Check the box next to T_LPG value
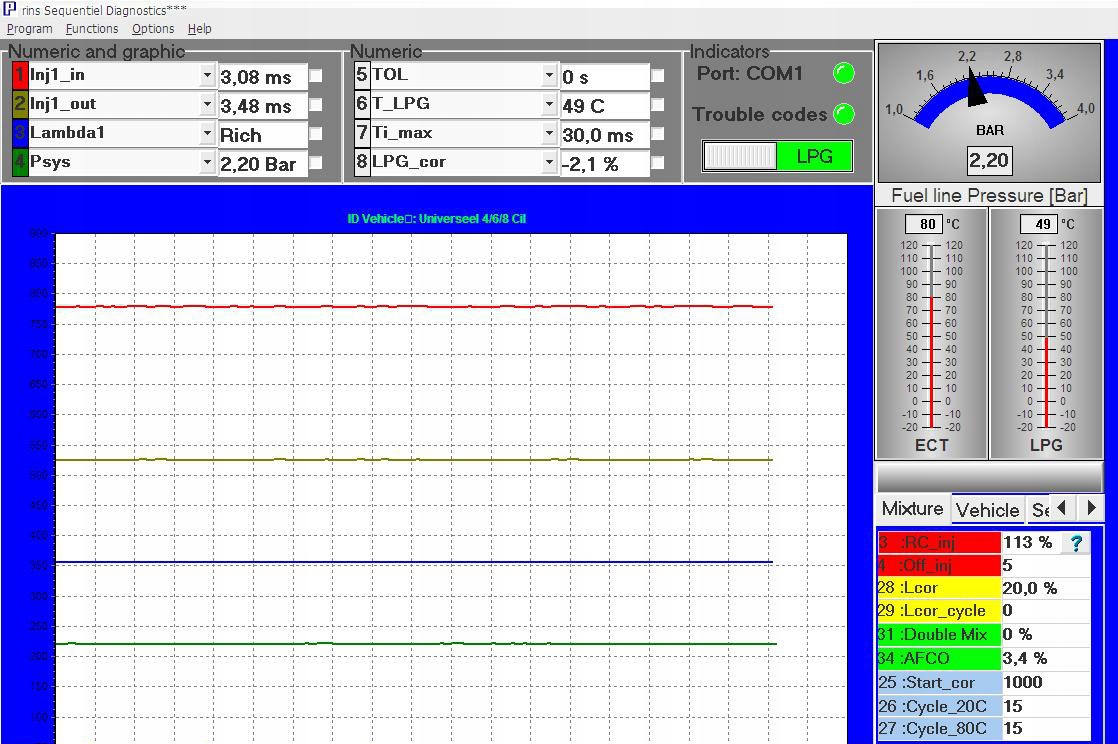The width and height of the screenshot is (1118, 744). [658, 105]
